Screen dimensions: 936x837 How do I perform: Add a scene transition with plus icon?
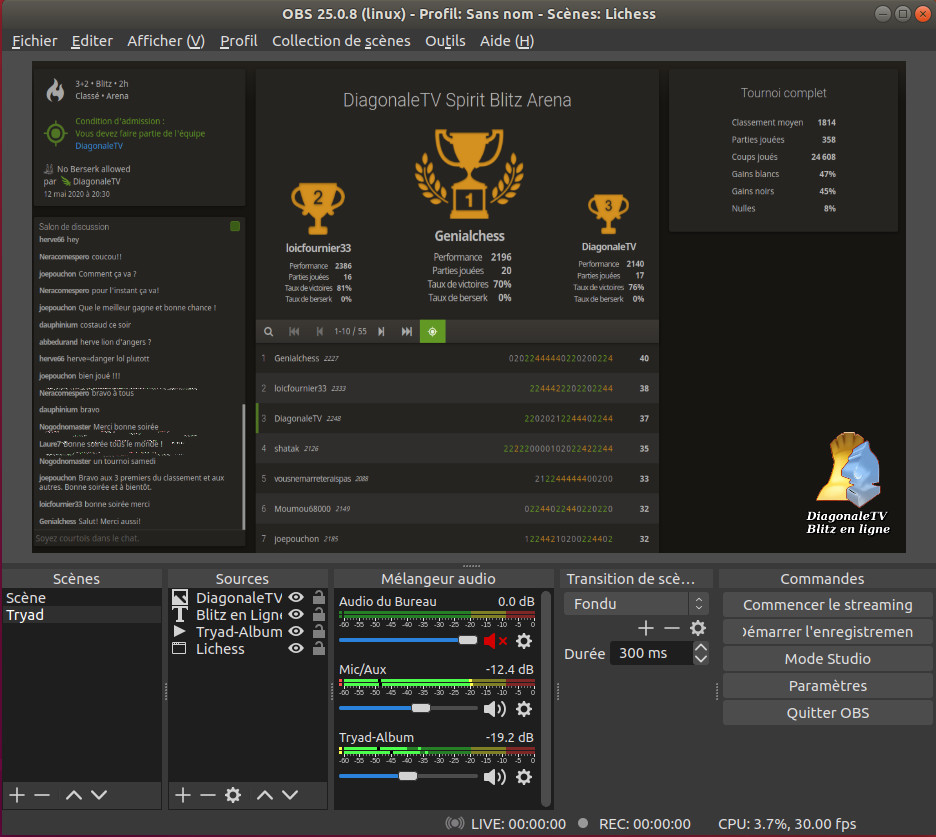point(646,628)
